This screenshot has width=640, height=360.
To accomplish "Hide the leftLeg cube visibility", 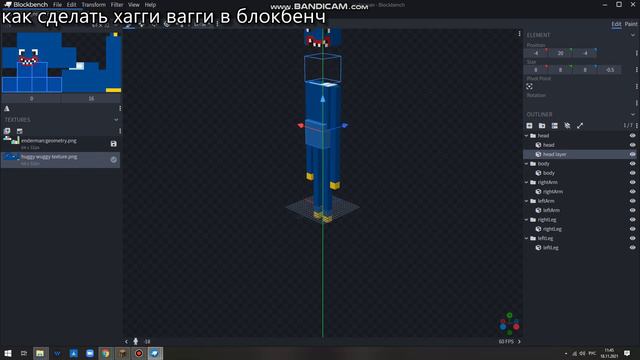I will pos(633,247).
